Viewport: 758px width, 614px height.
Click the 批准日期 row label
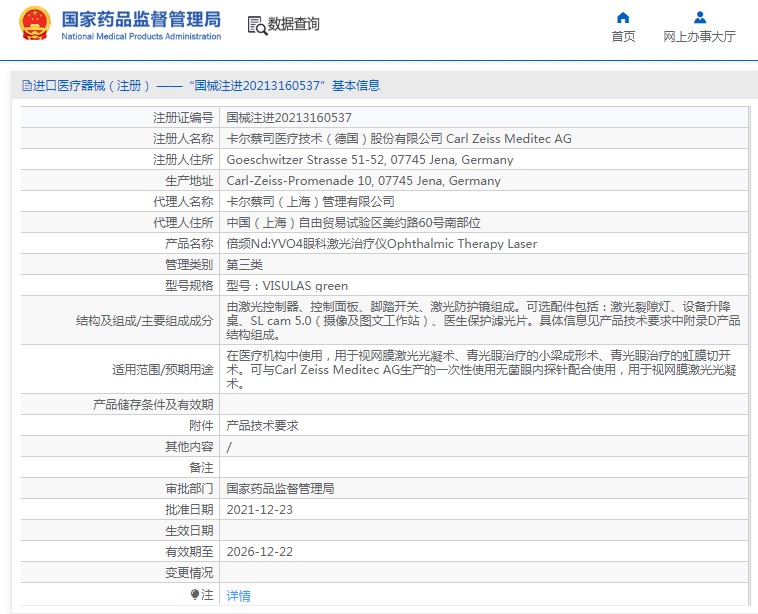click(x=189, y=510)
